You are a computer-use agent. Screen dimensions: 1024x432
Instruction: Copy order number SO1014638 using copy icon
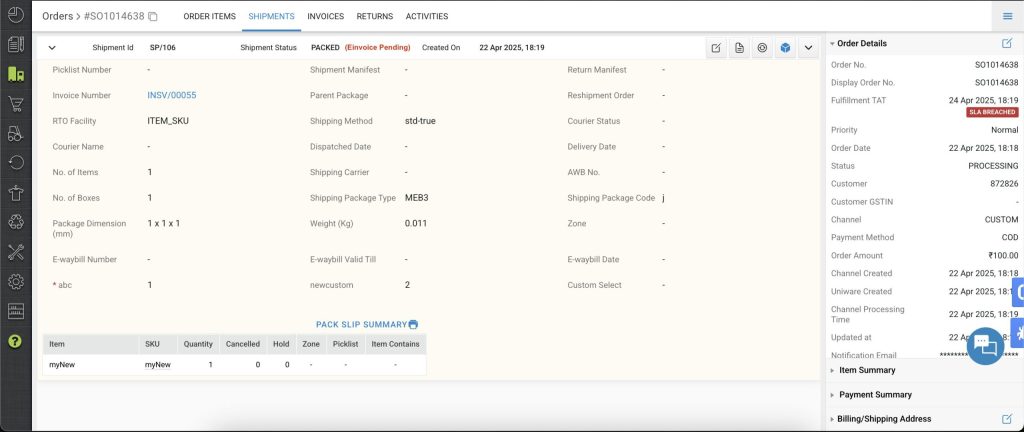(x=153, y=17)
